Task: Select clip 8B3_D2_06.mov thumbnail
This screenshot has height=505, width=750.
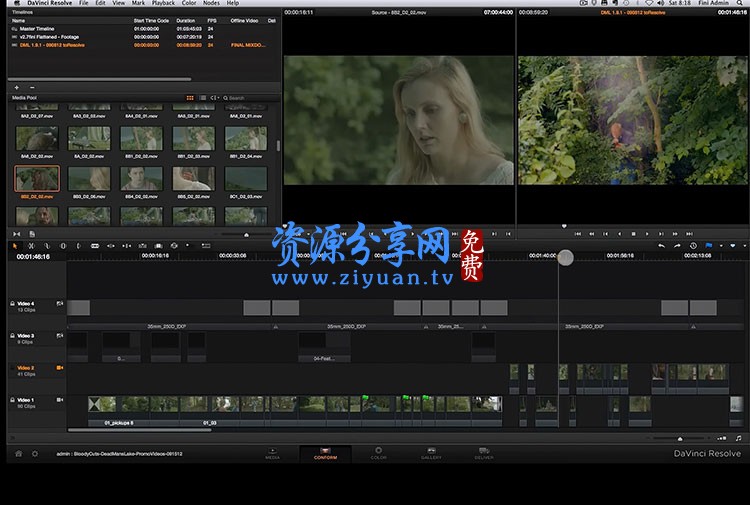Action: pyautogui.click(x=89, y=178)
